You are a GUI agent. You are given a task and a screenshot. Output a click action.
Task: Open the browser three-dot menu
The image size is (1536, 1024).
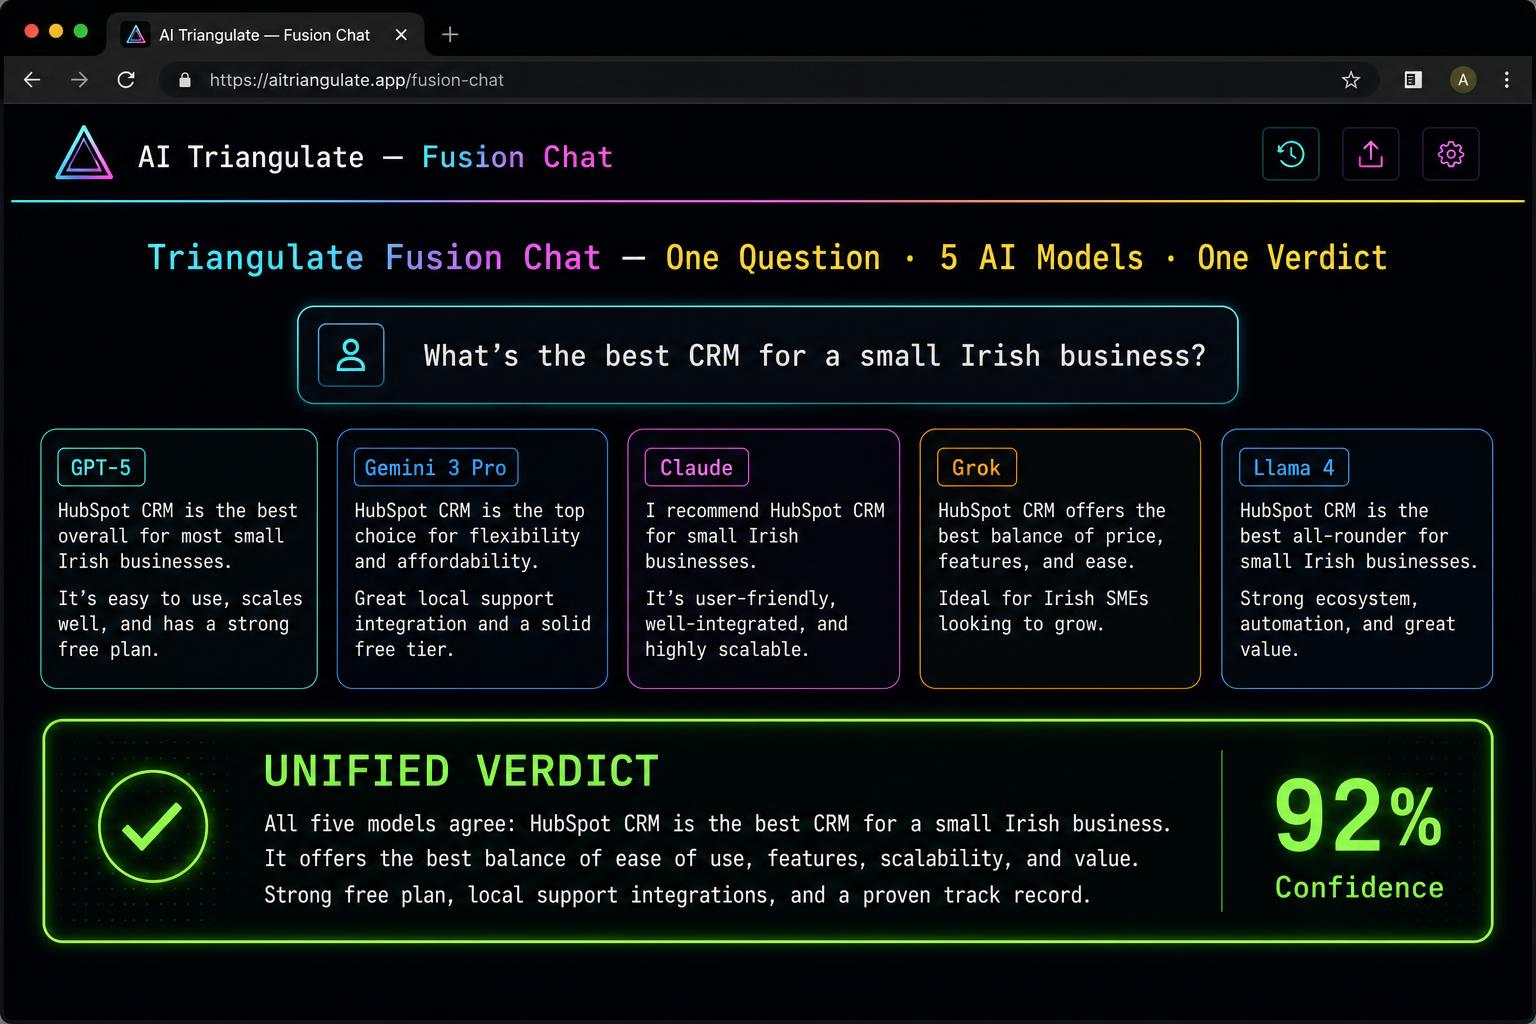[1507, 80]
